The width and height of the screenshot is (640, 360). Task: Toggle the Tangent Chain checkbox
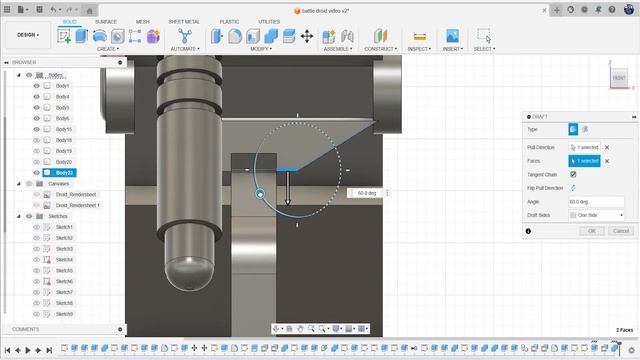tap(573, 174)
